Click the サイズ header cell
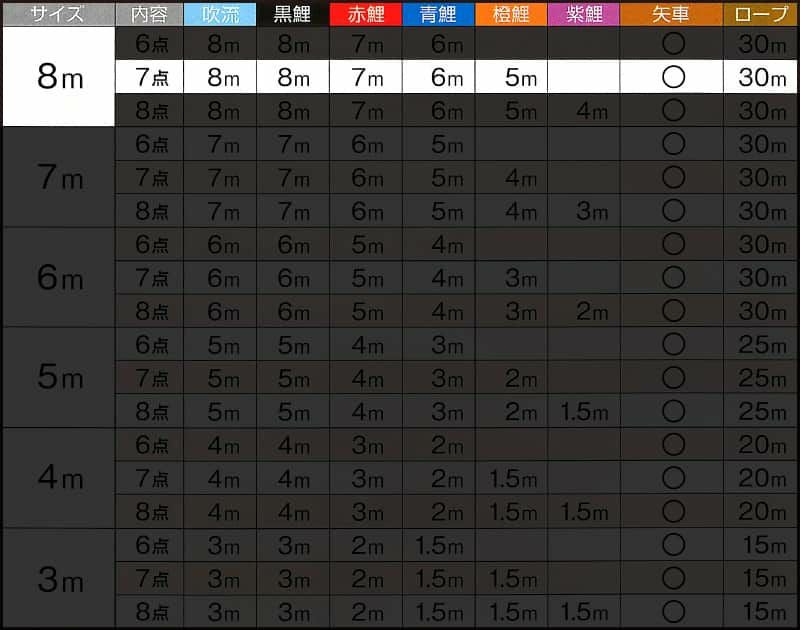Viewport: 800px width, 630px height. coord(59,14)
